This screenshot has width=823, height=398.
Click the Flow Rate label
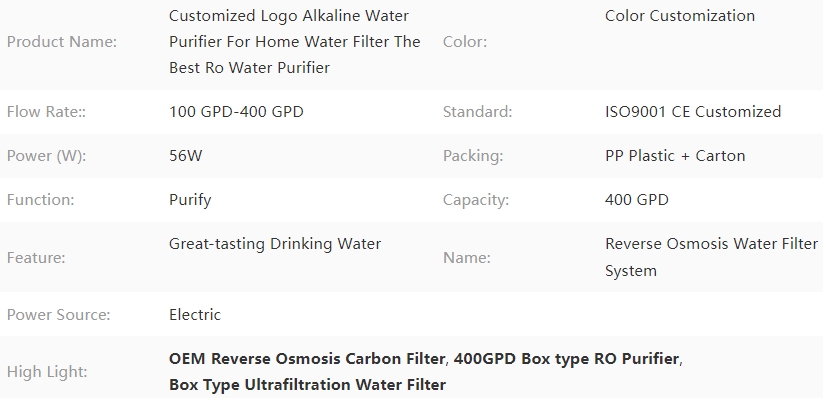(46, 112)
